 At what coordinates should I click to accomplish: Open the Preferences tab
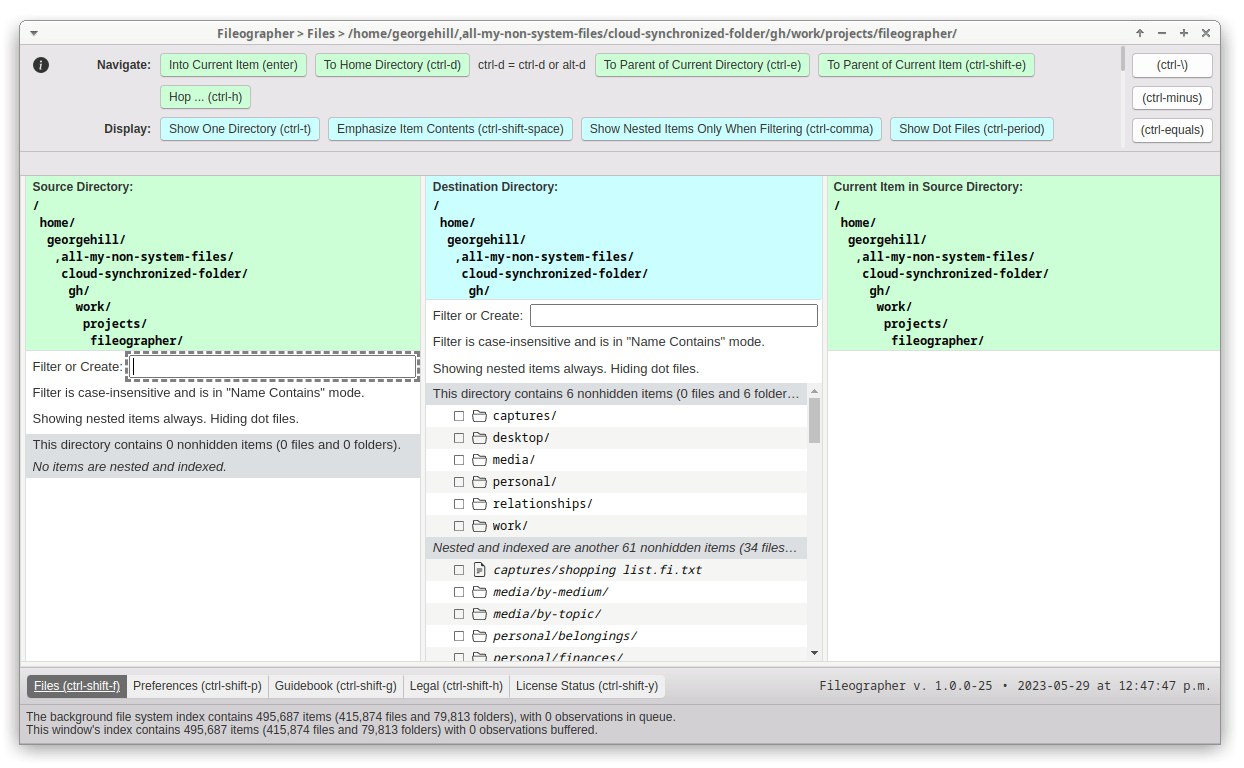click(197, 686)
